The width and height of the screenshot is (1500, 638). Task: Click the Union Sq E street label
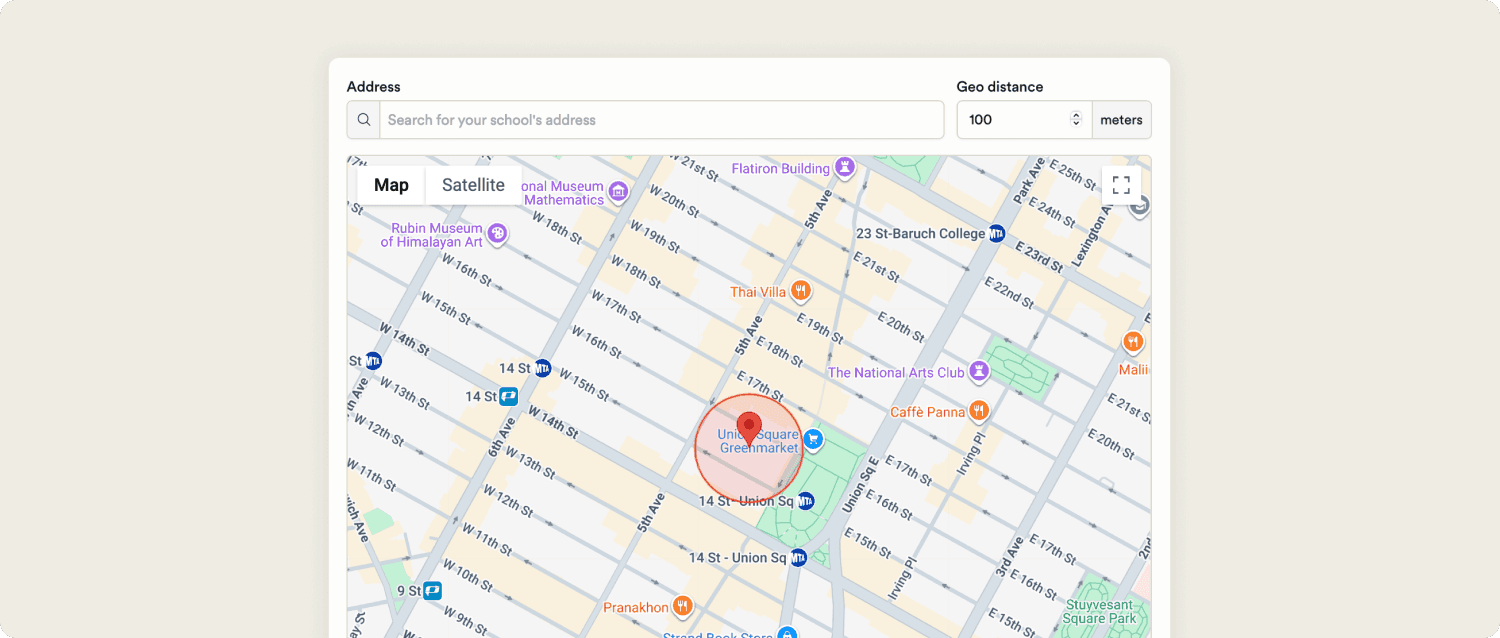tap(858, 486)
